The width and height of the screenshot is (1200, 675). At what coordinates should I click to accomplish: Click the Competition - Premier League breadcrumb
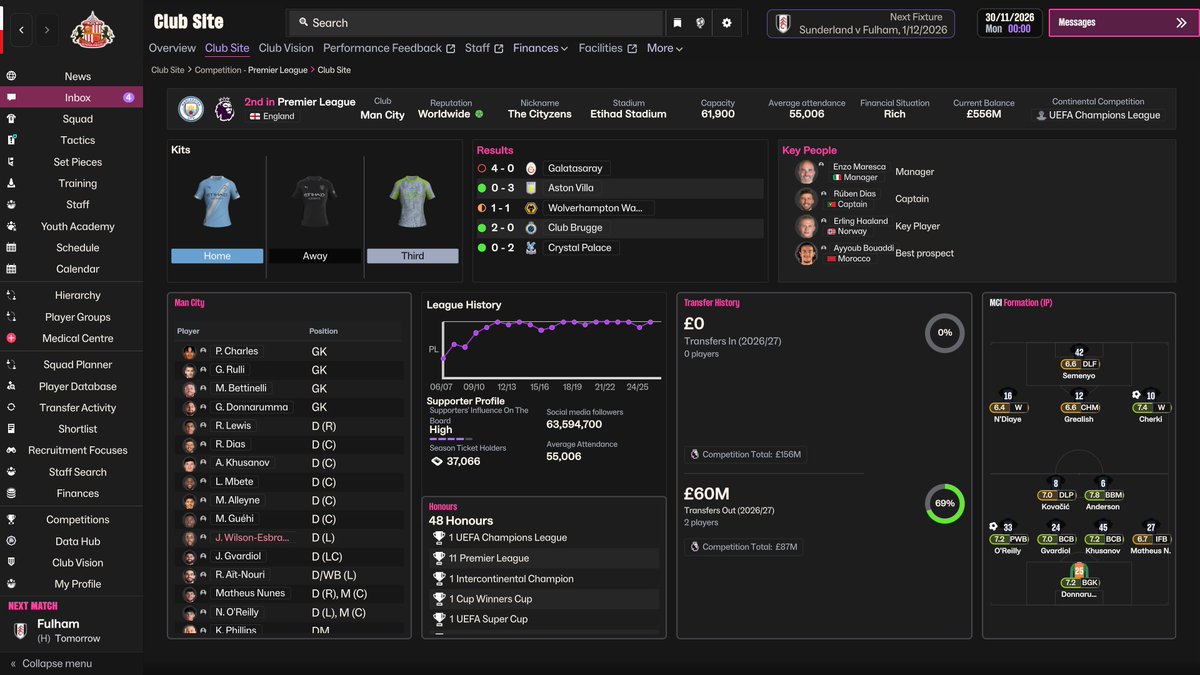click(x=253, y=71)
